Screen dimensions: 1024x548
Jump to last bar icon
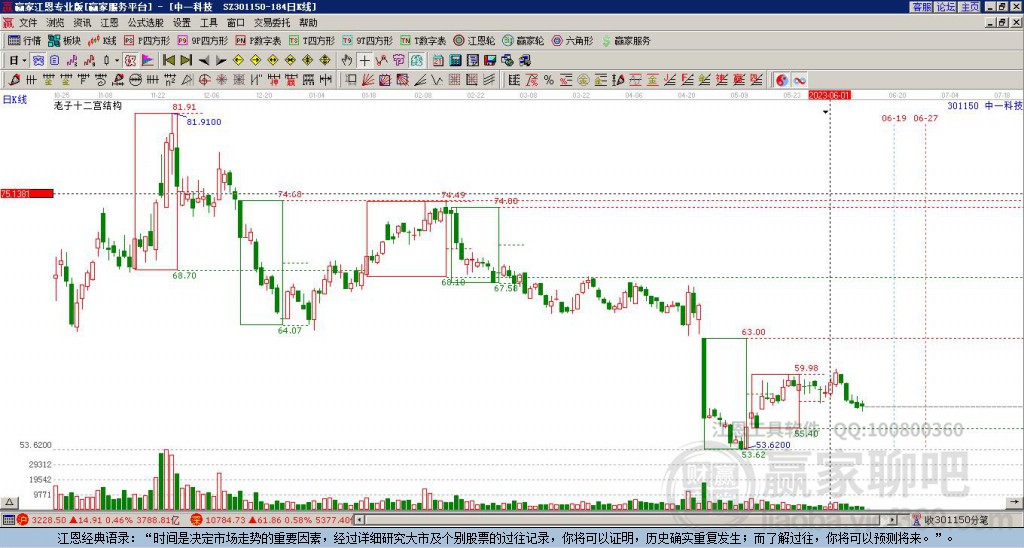point(186,60)
